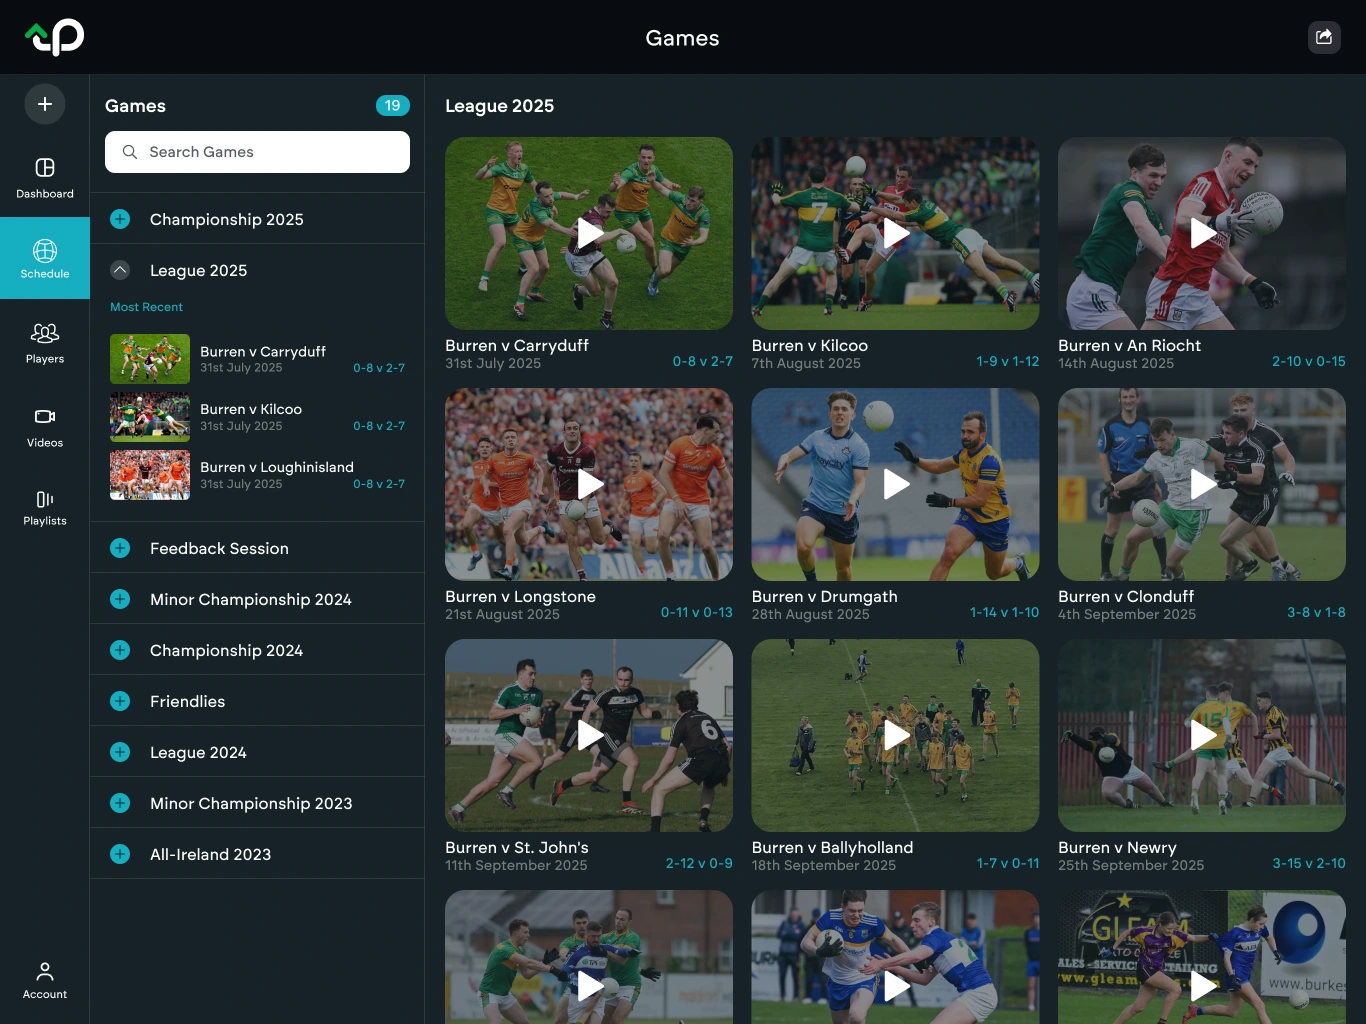Open the Dashboard section
Viewport: 1366px width, 1024px height.
(45, 177)
